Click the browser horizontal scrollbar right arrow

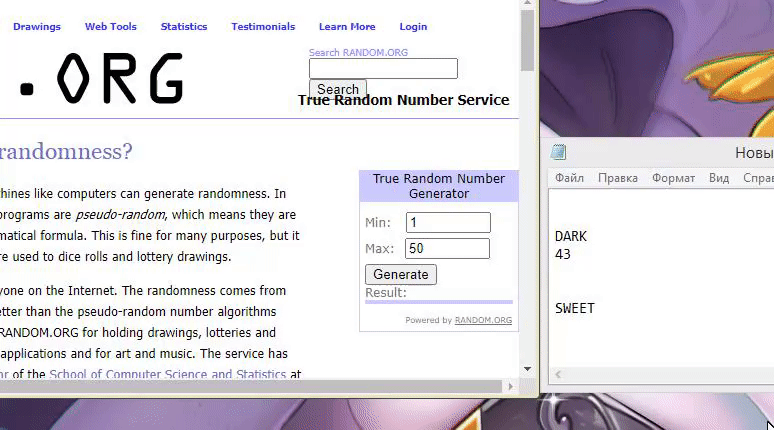tap(510, 387)
